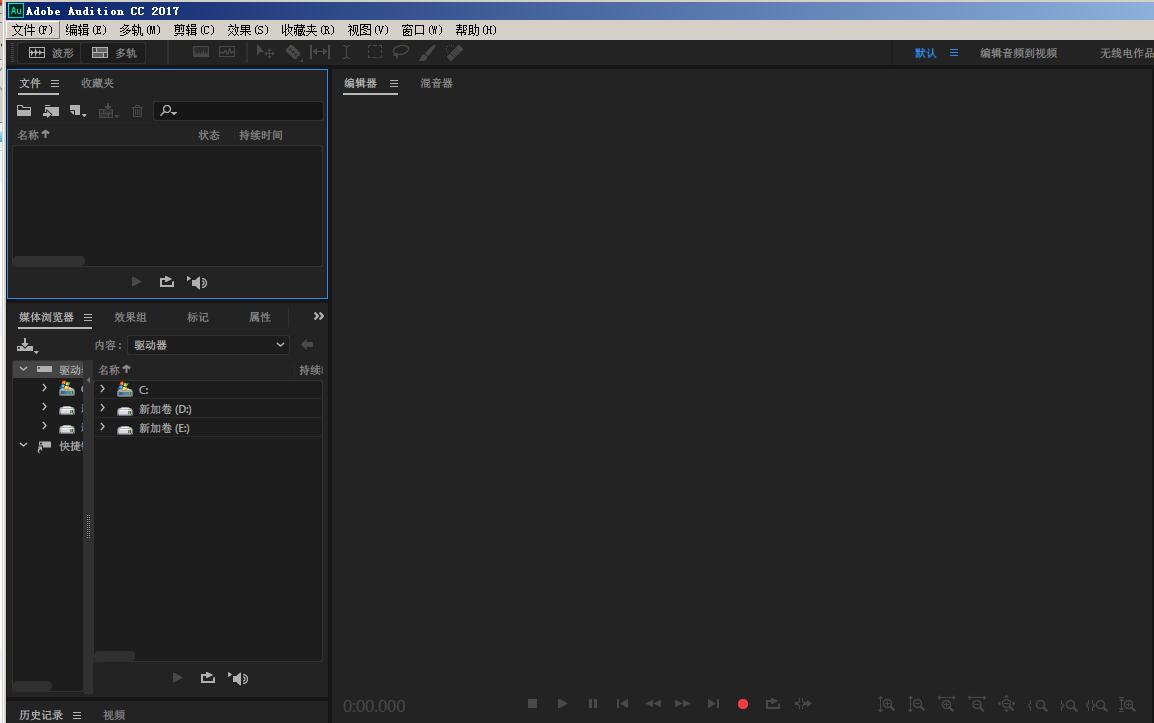Click Zoom In Amplitude icon

click(x=886, y=705)
